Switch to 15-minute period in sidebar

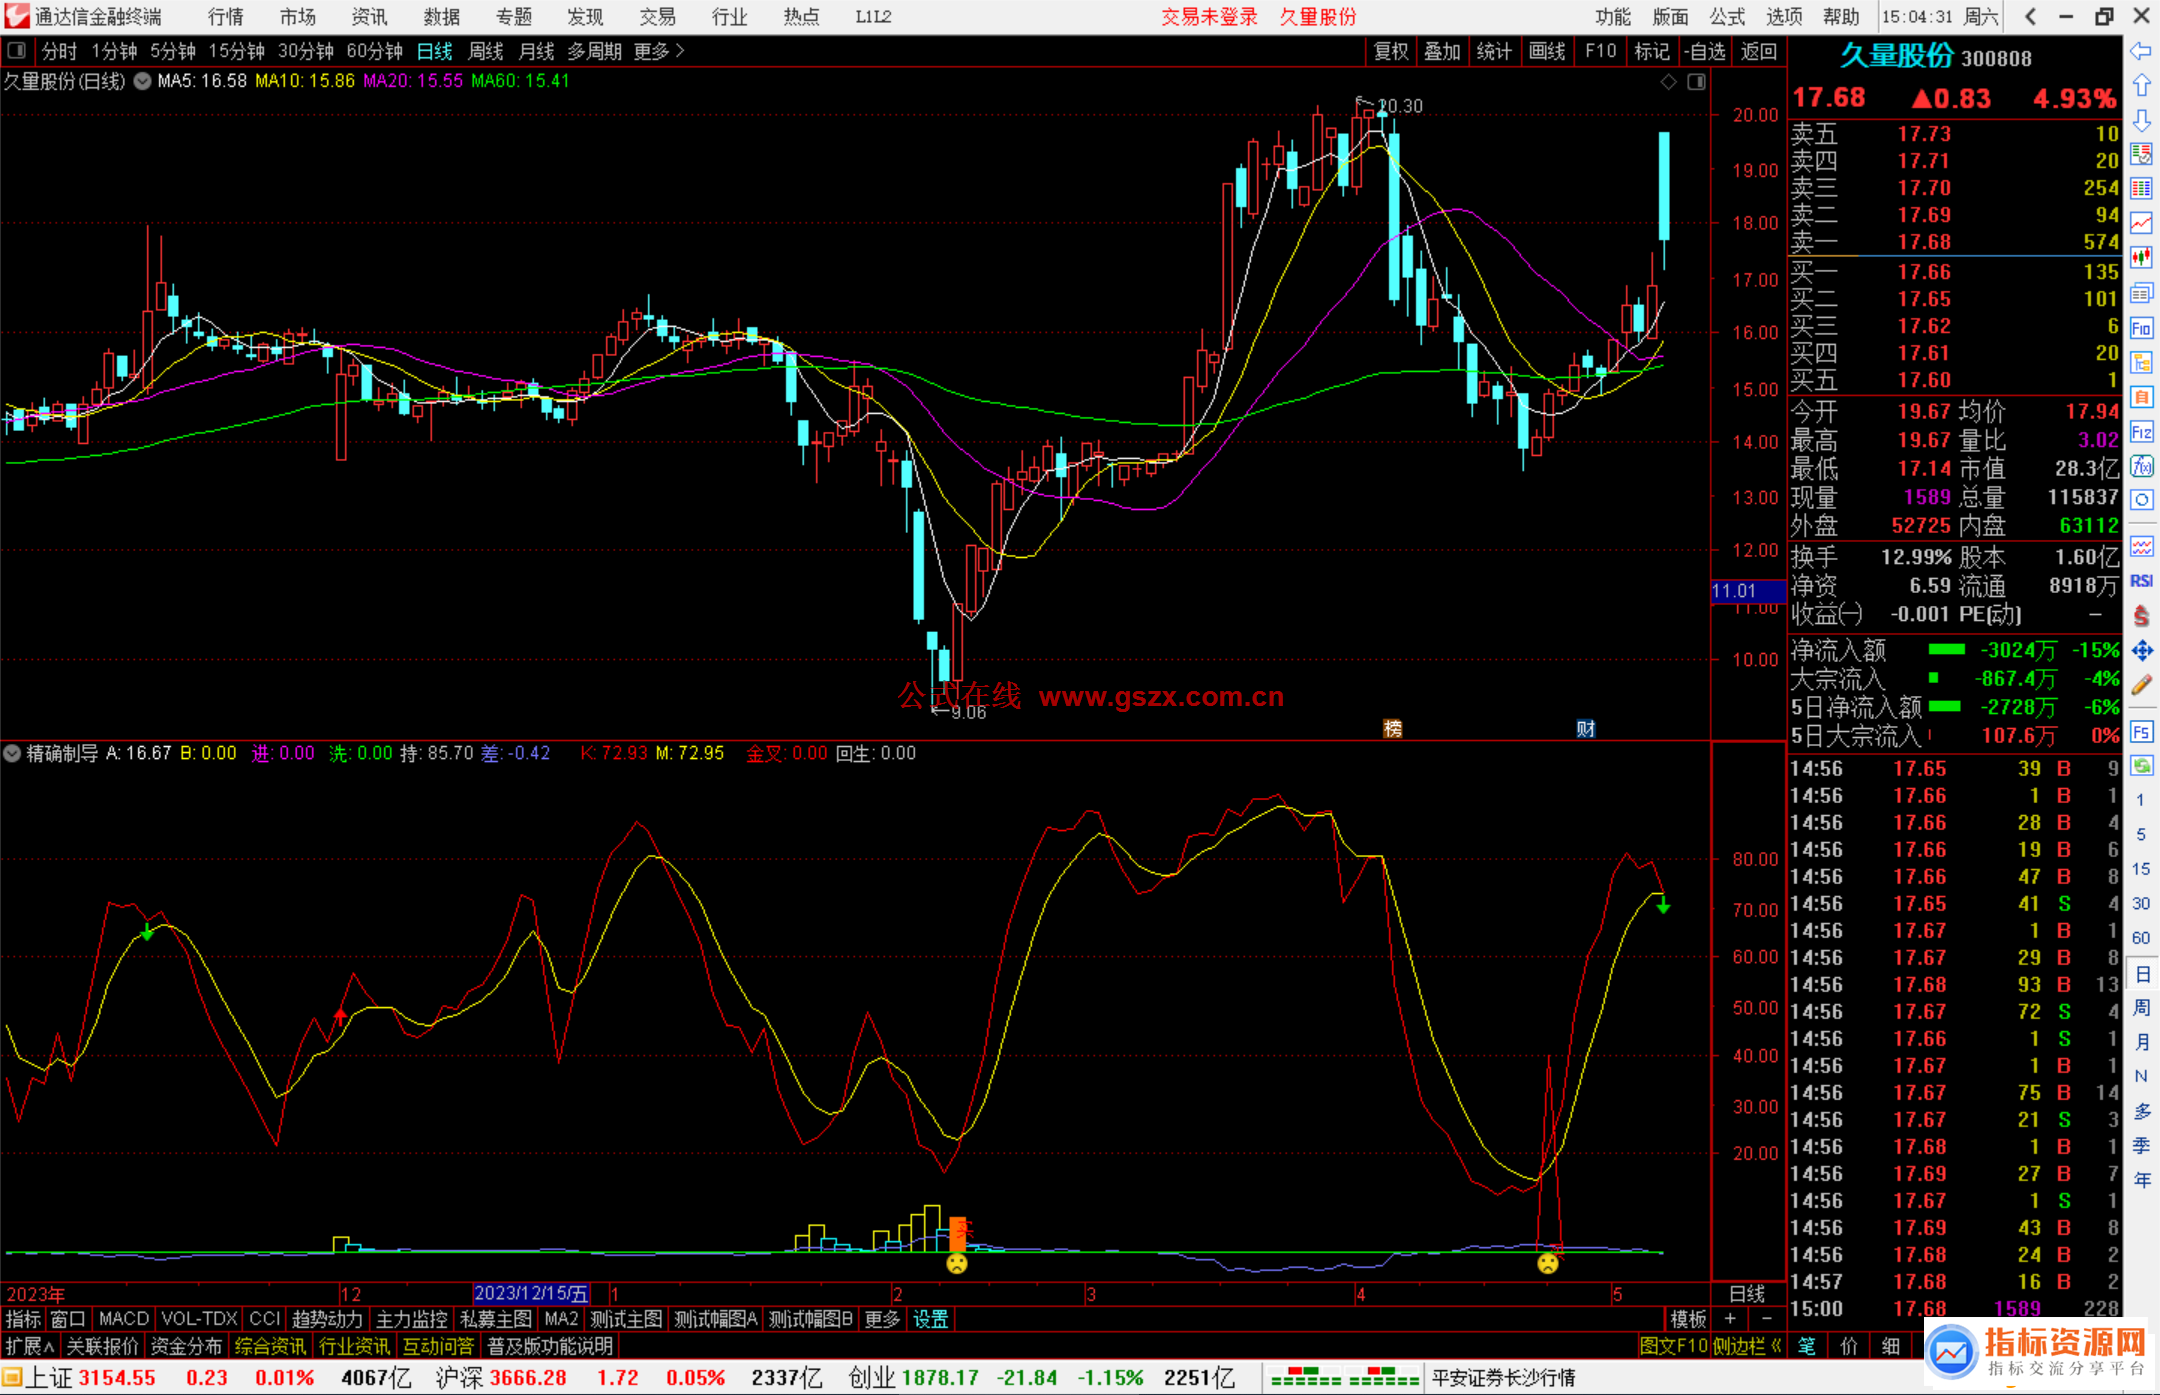[x=2141, y=869]
